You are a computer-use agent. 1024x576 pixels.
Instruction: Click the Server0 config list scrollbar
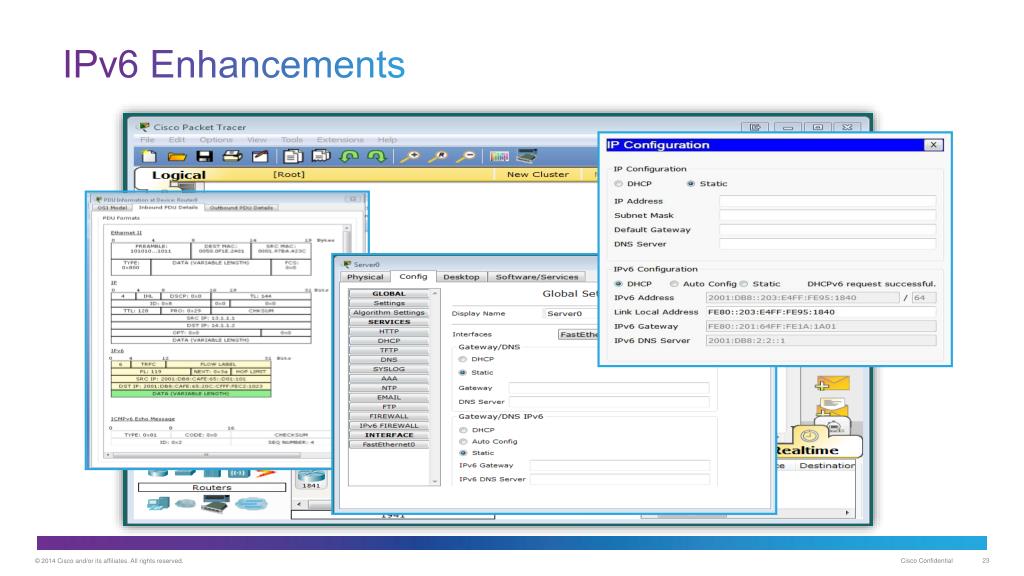click(x=435, y=387)
